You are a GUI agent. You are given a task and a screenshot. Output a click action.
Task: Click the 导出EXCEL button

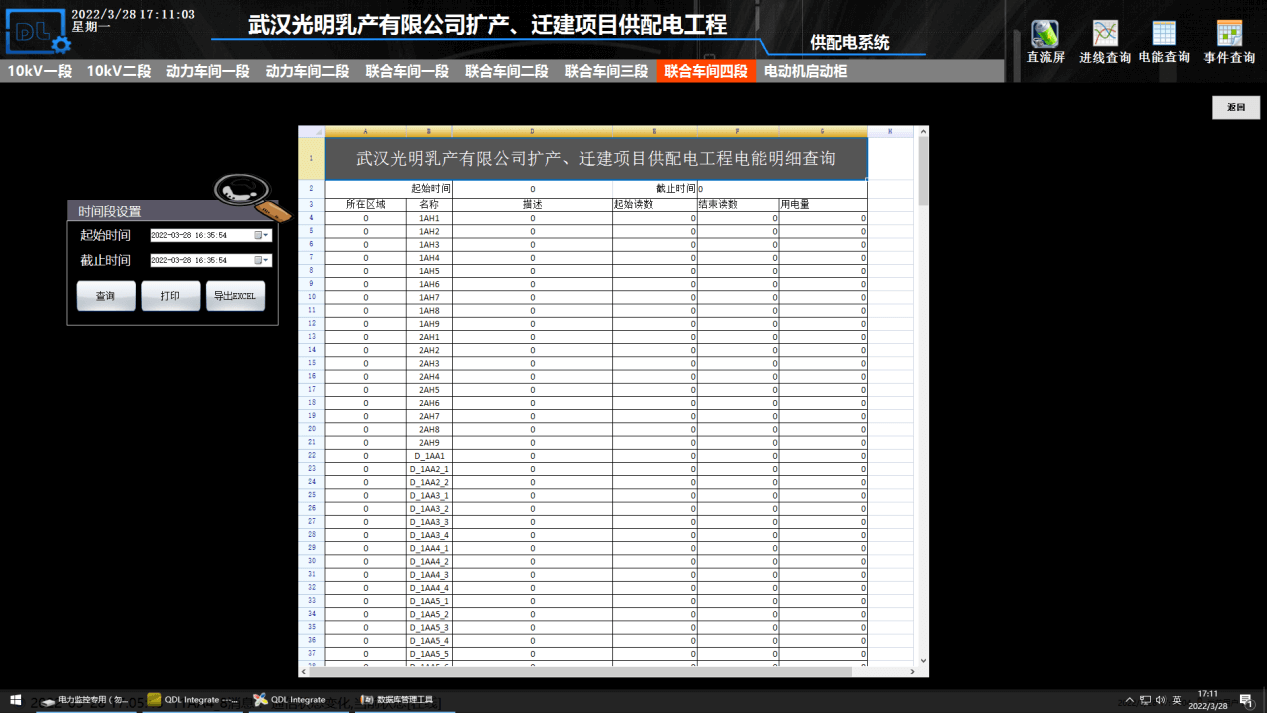[x=236, y=296]
